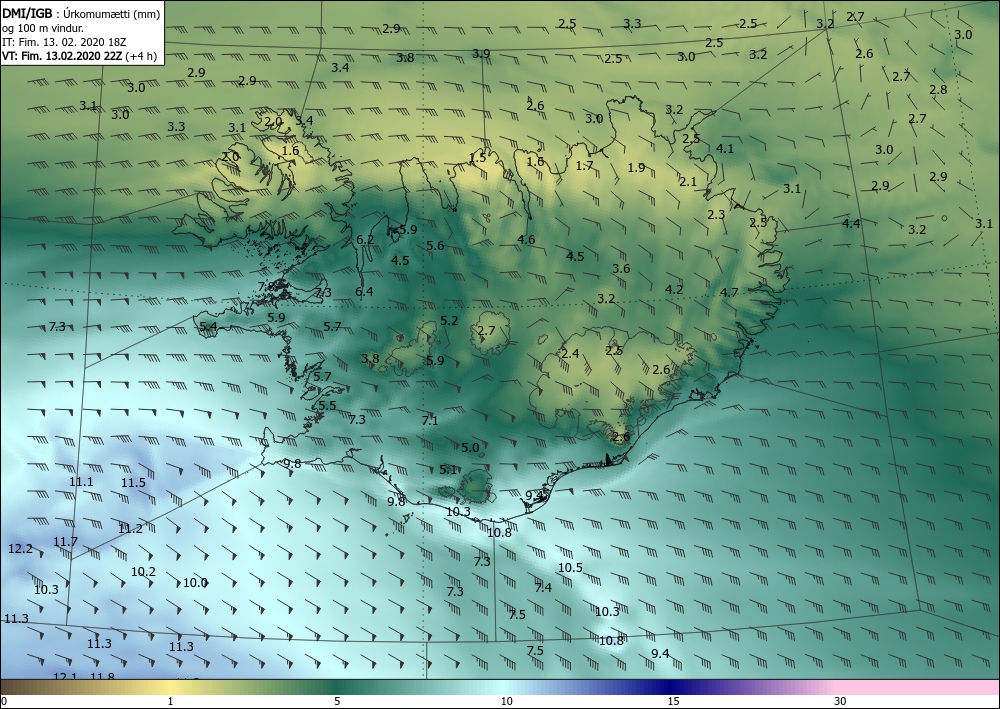
Task: Click the 12.2 value on the map
Action: click(20, 548)
